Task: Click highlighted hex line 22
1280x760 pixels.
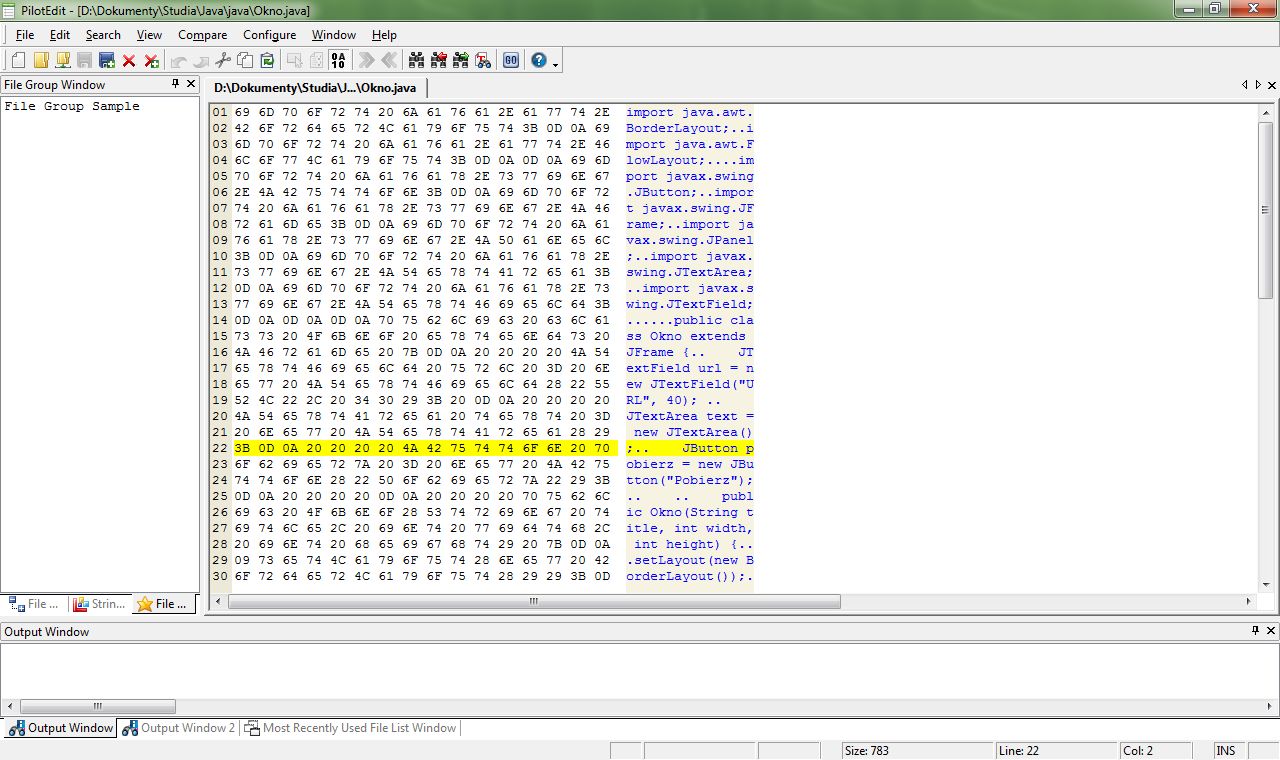Action: pos(423,448)
